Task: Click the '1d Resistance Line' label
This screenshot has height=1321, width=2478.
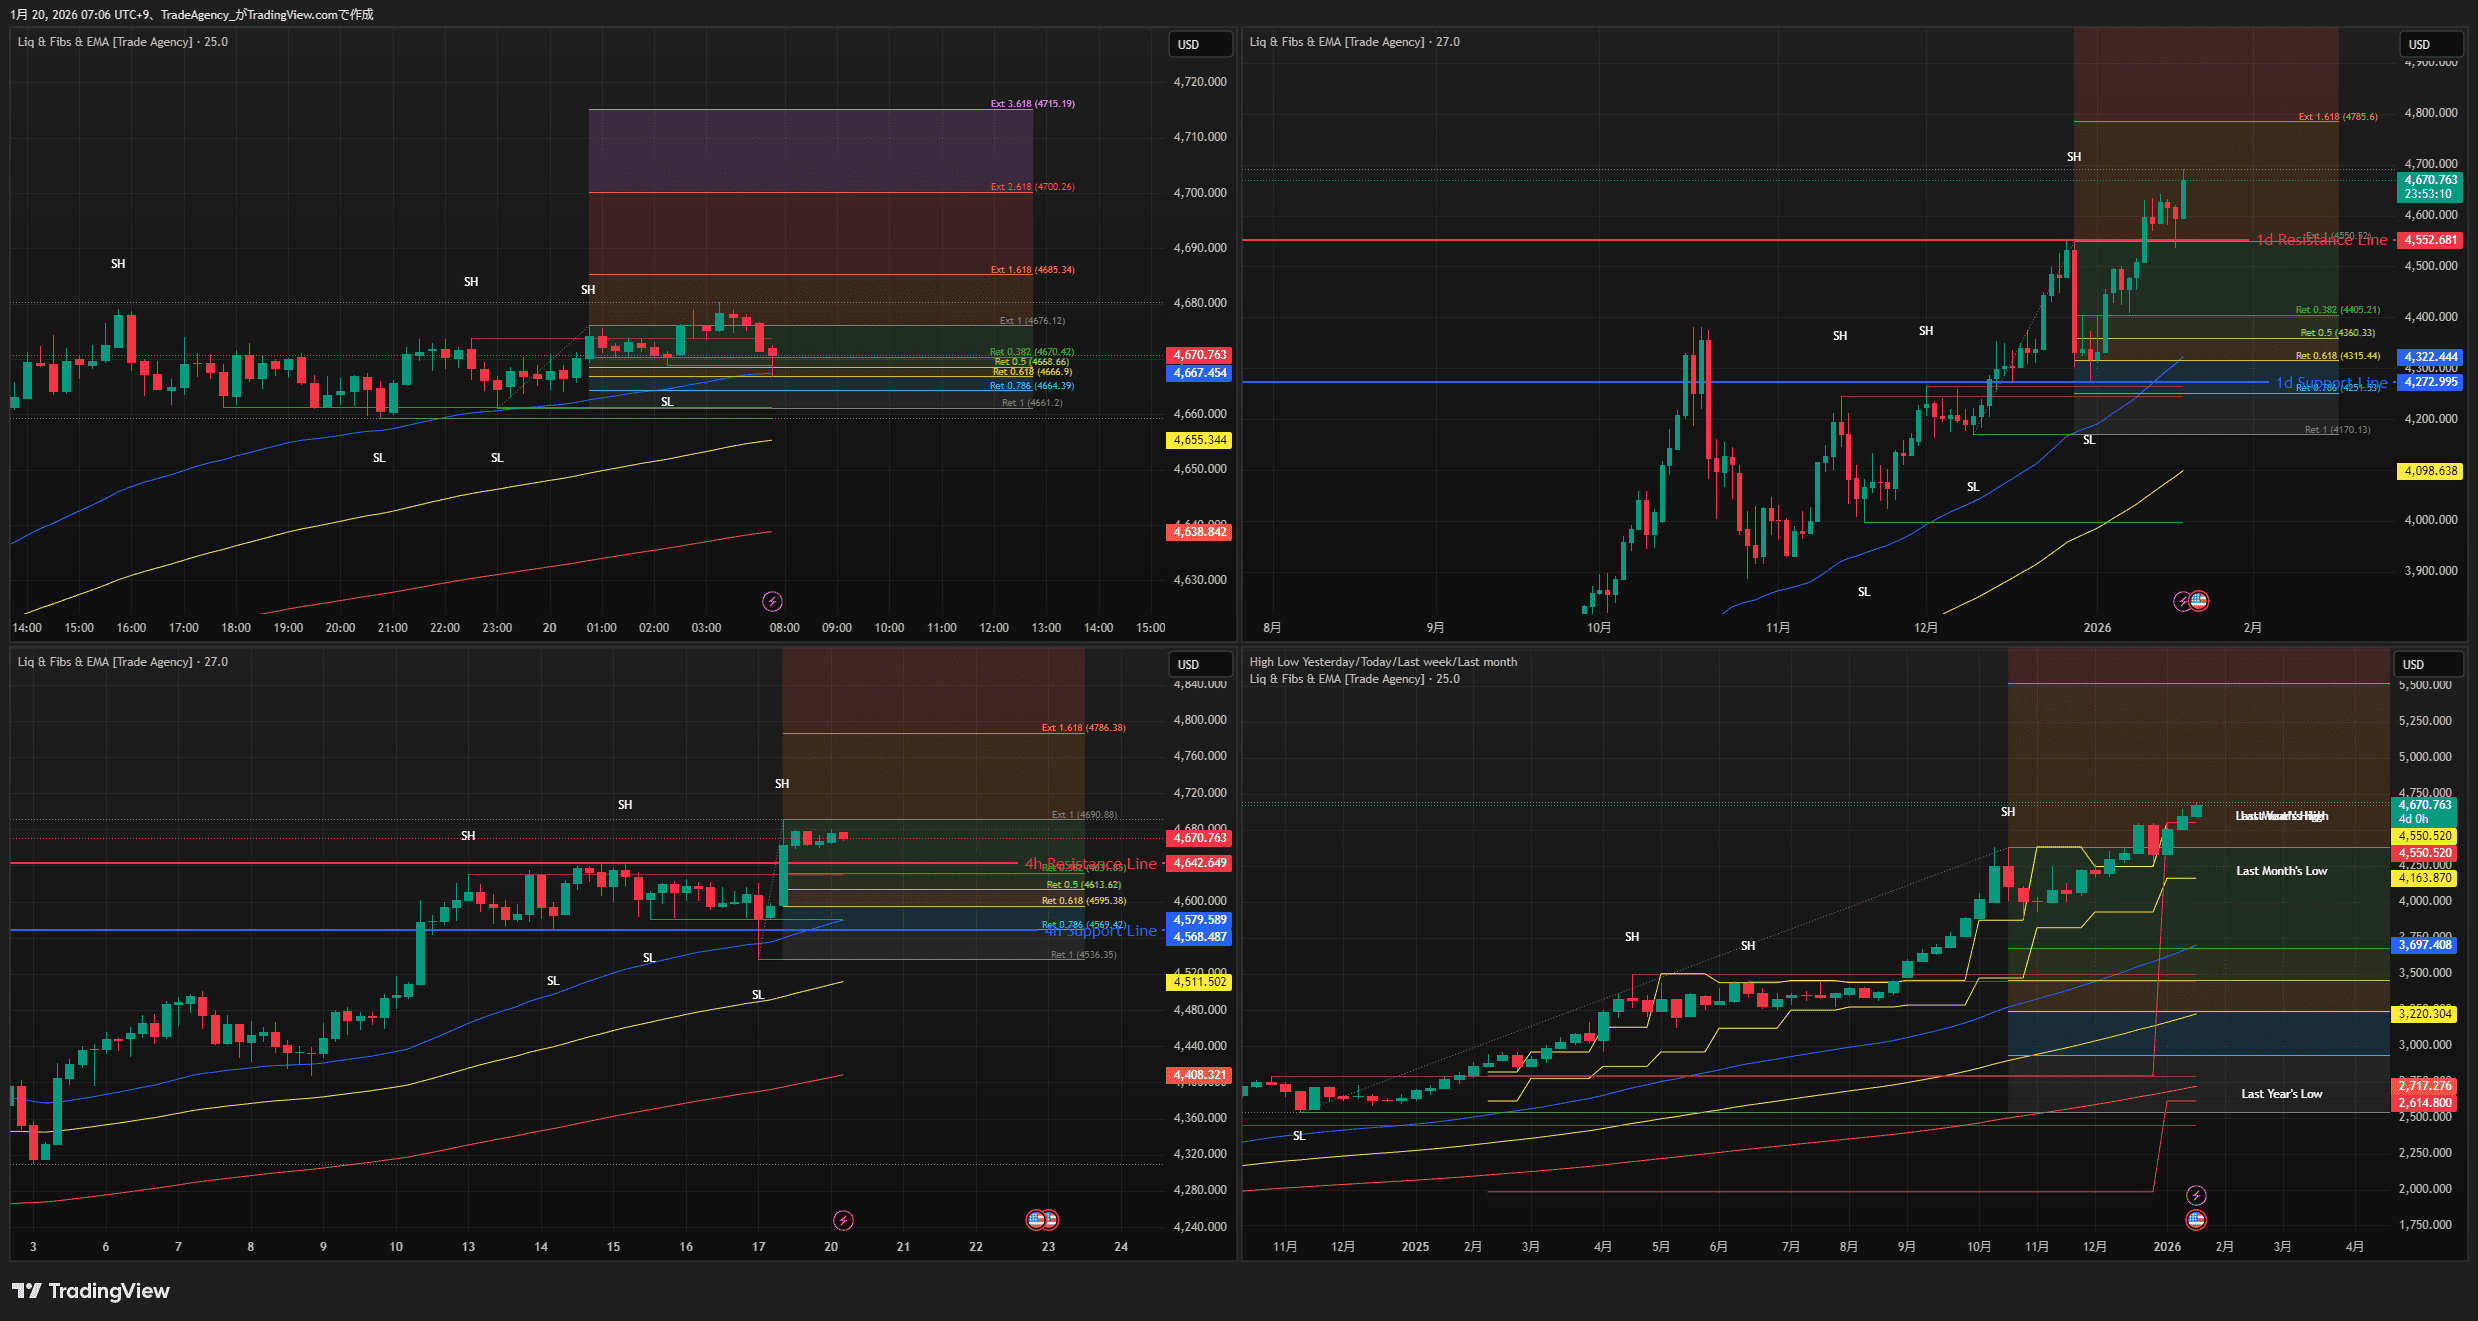Action: [x=2321, y=240]
